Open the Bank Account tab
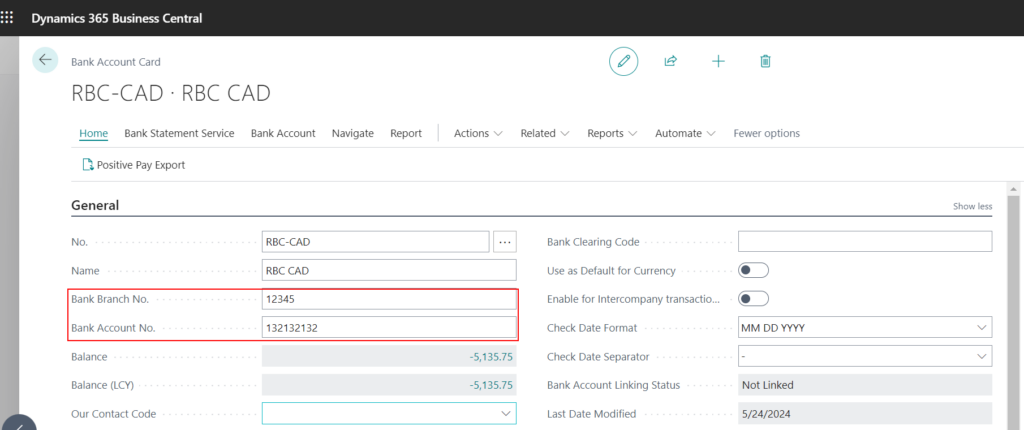1024x430 pixels. pos(283,133)
